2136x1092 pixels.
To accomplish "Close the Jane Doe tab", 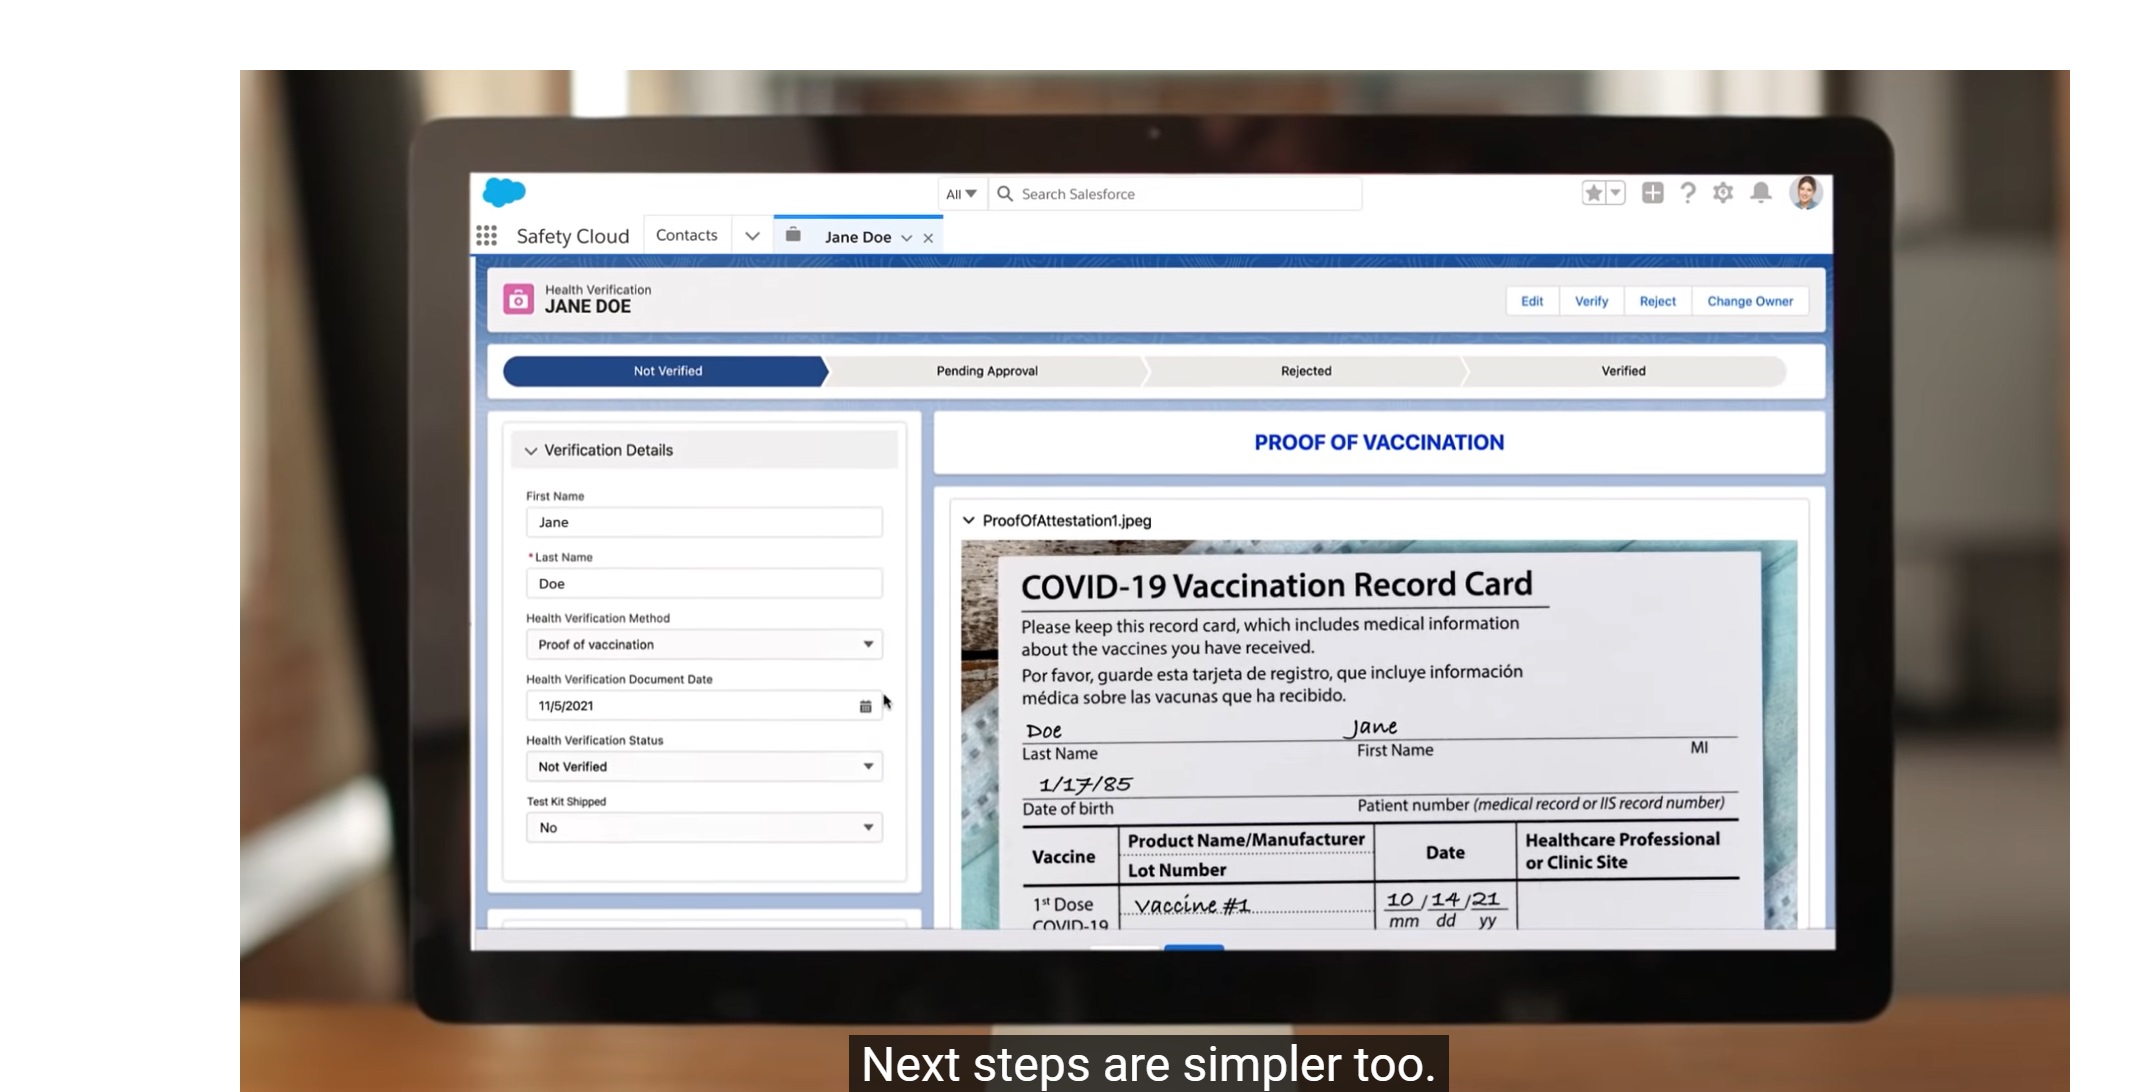I will (x=928, y=238).
